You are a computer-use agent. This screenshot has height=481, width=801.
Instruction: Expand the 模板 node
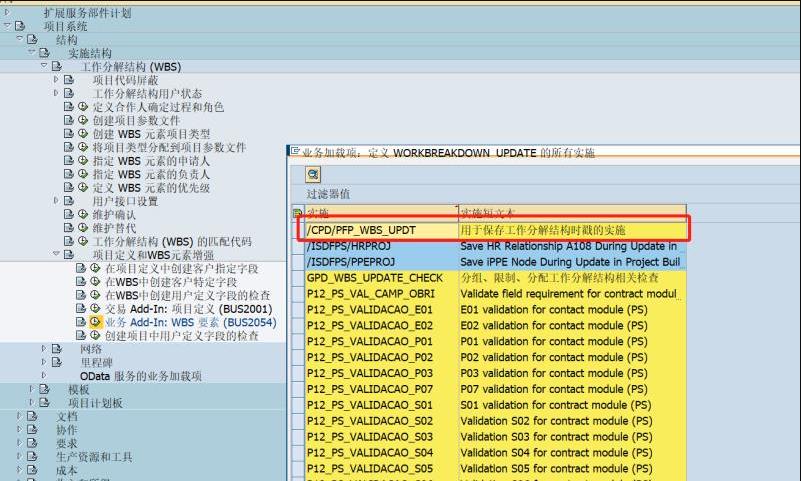pos(32,389)
